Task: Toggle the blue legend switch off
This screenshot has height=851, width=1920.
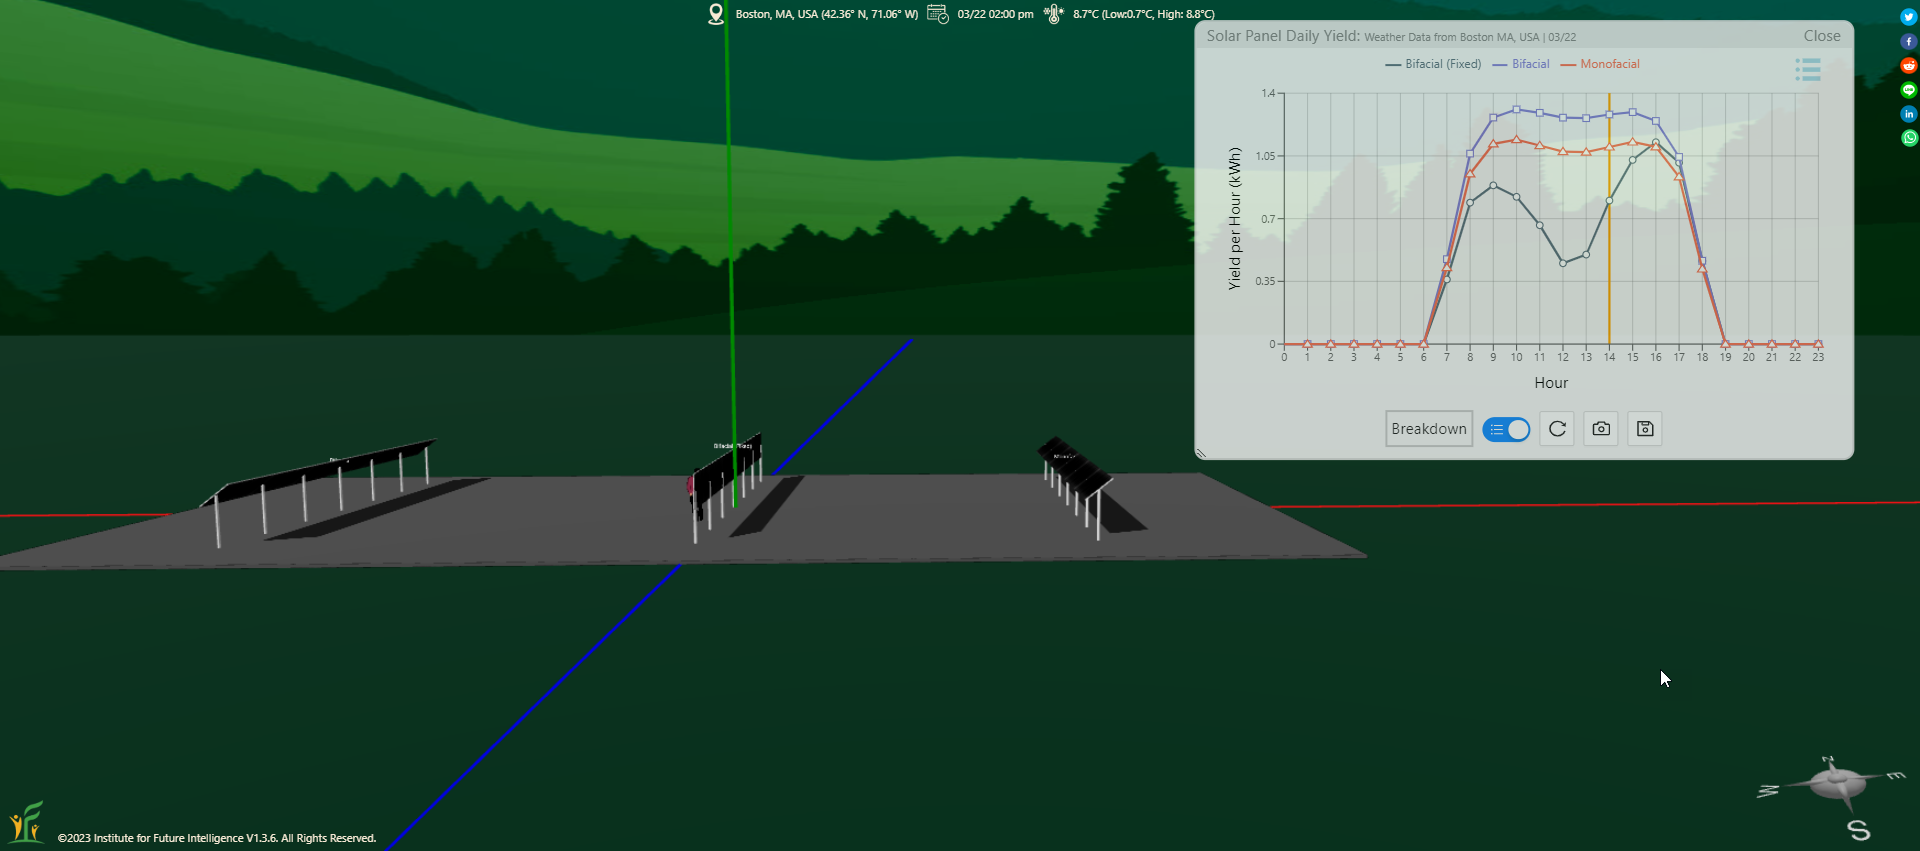Action: tap(1506, 429)
